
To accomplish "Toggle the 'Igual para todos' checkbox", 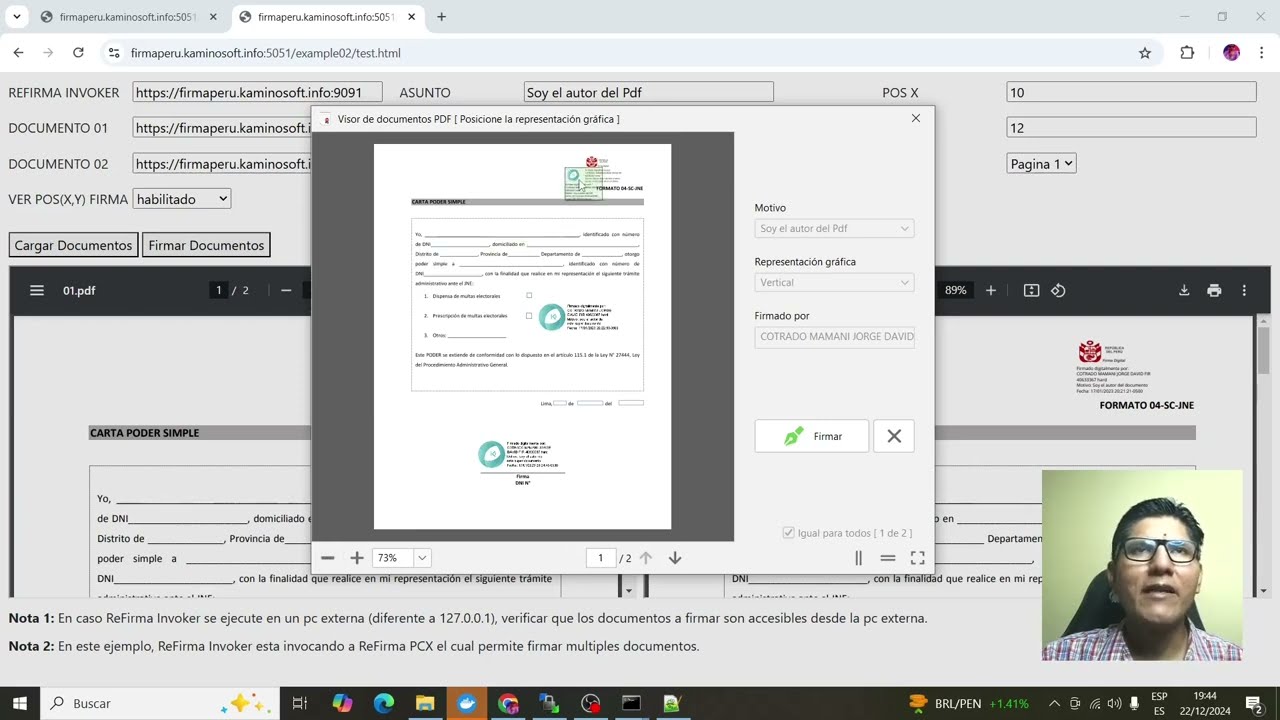I will pos(788,533).
